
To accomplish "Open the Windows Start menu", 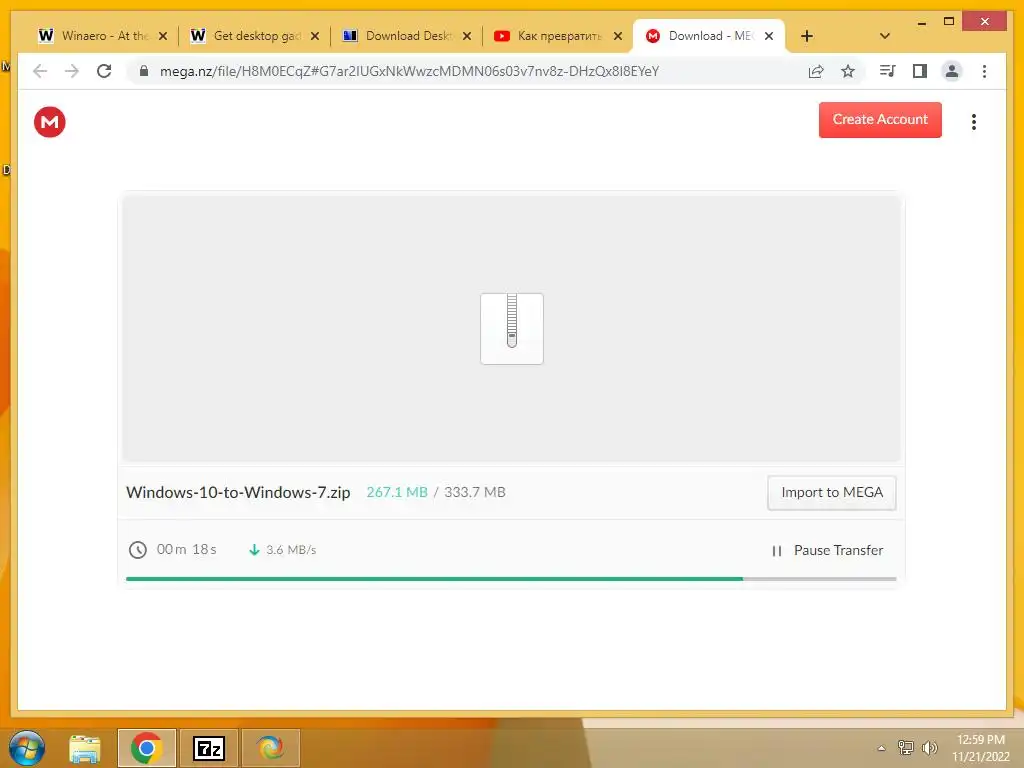I will pyautogui.click(x=27, y=748).
